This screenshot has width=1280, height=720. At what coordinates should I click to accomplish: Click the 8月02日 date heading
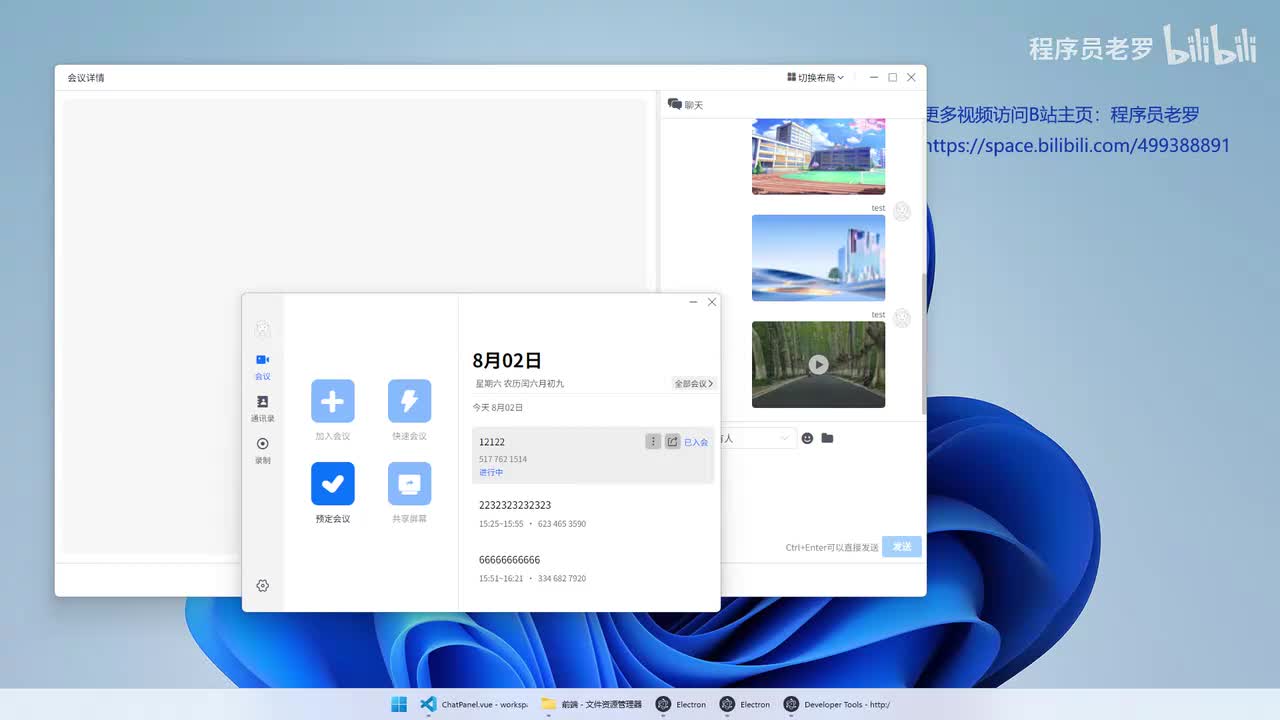click(507, 360)
